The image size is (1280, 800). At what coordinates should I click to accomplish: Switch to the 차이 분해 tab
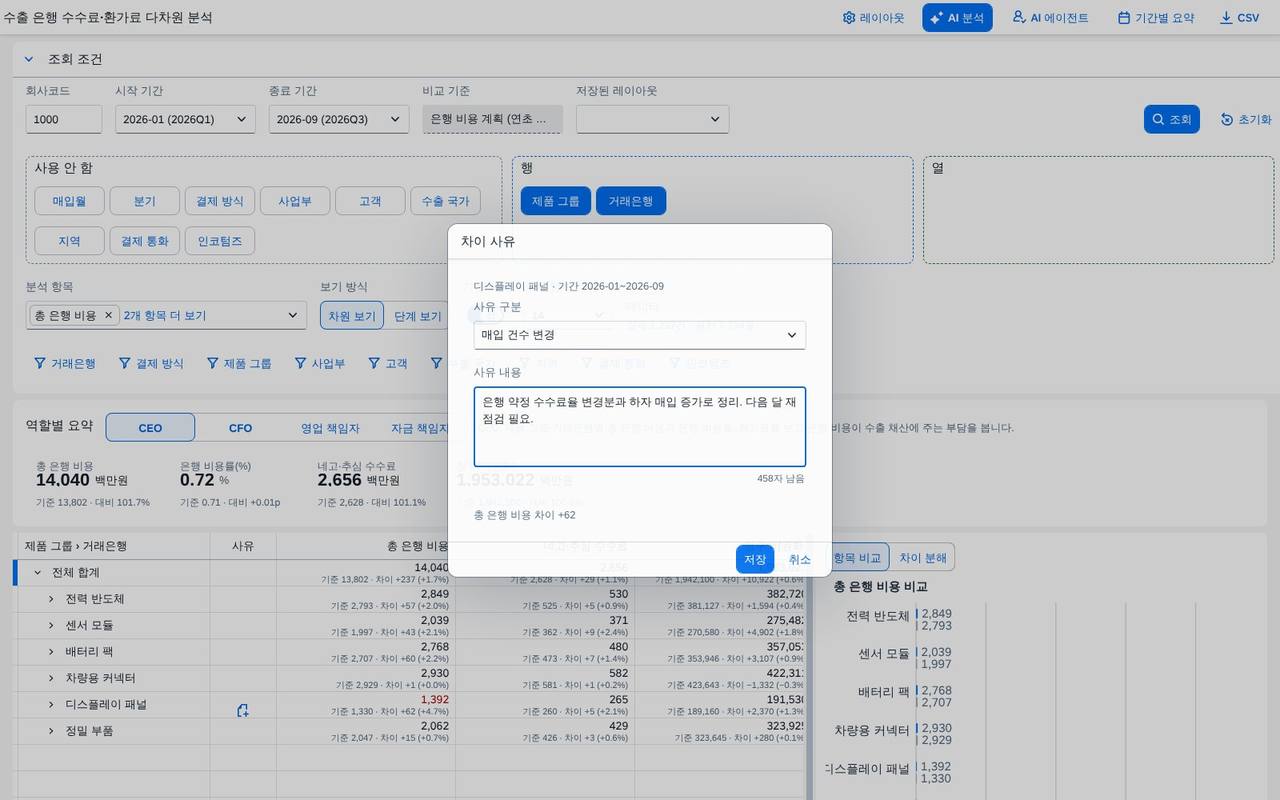[x=922, y=558]
